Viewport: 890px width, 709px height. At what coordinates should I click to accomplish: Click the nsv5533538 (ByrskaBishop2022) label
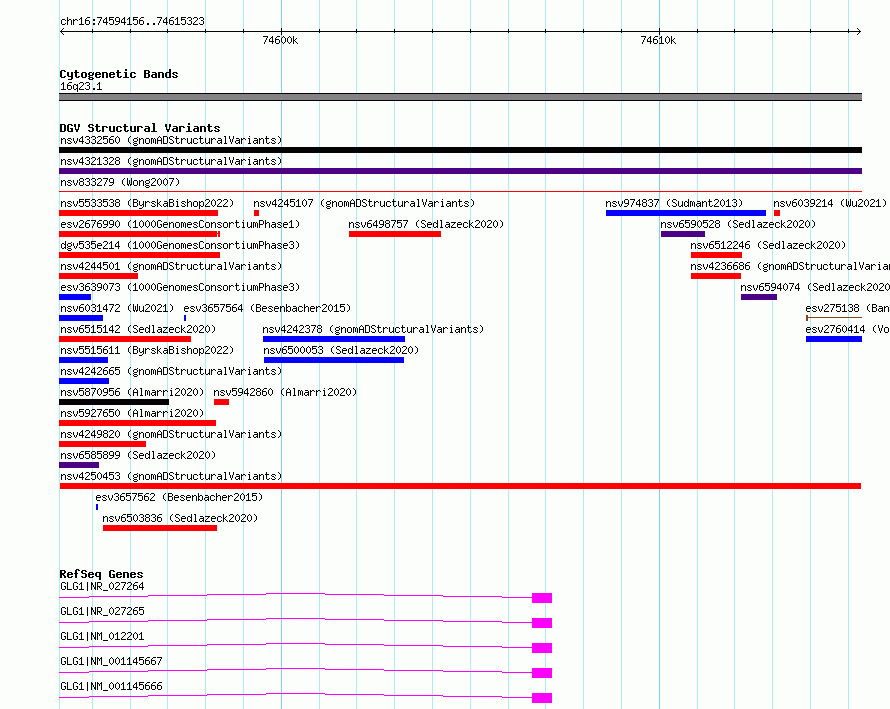click(x=147, y=203)
